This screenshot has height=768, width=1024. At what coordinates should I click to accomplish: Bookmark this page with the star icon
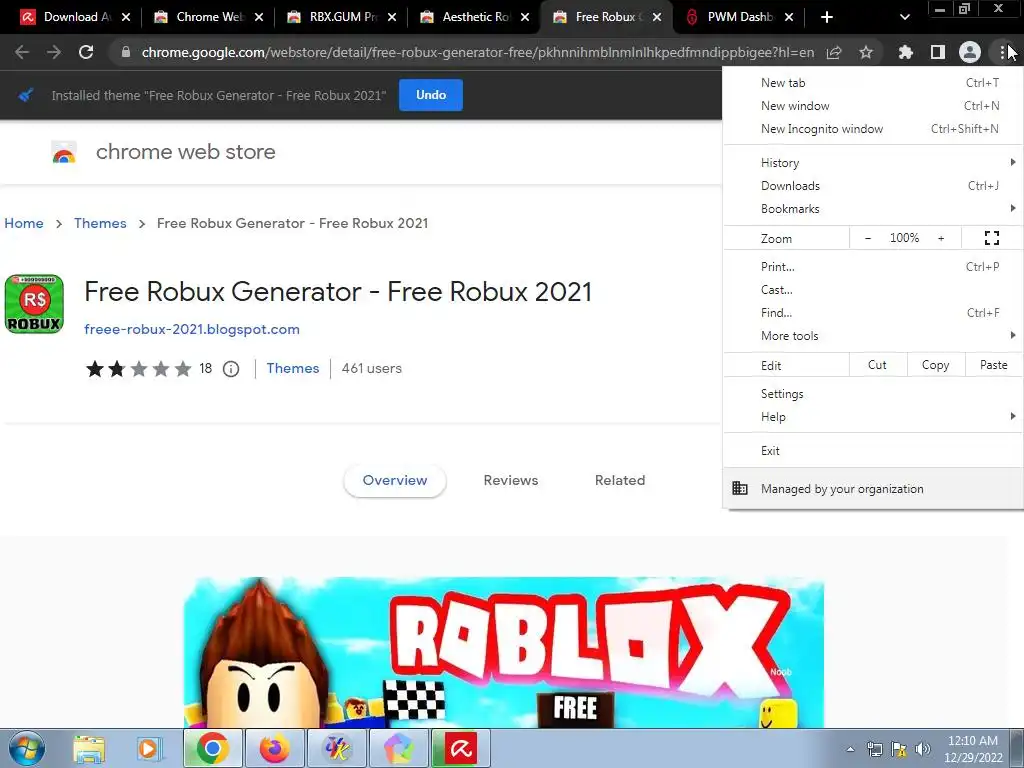[866, 52]
